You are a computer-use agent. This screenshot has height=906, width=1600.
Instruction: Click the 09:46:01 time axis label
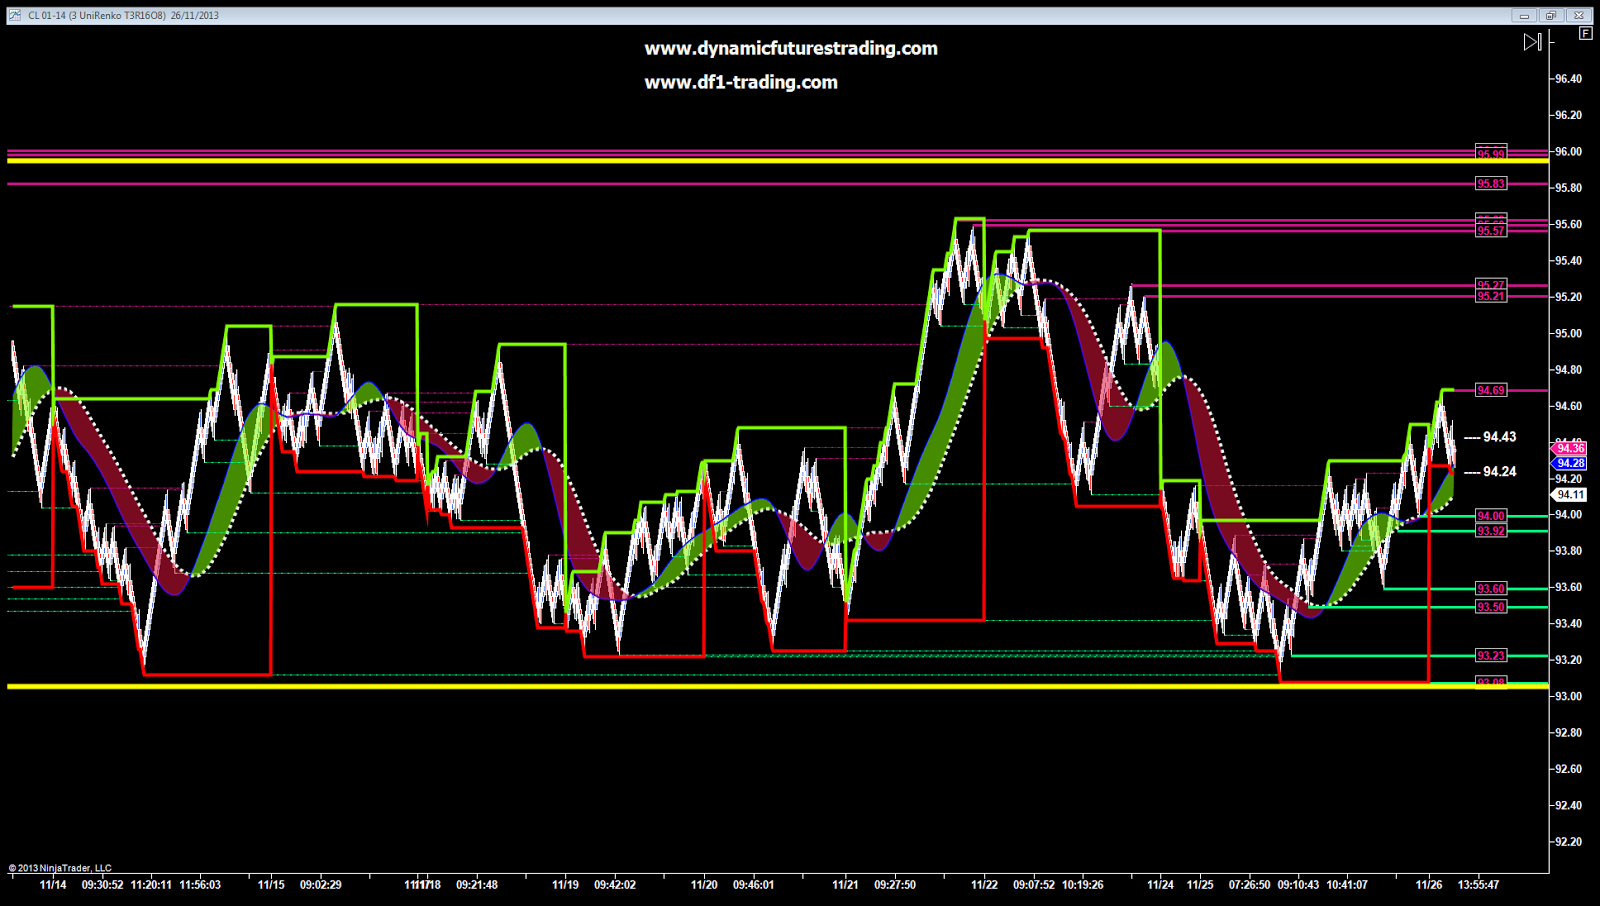pyautogui.click(x=753, y=885)
